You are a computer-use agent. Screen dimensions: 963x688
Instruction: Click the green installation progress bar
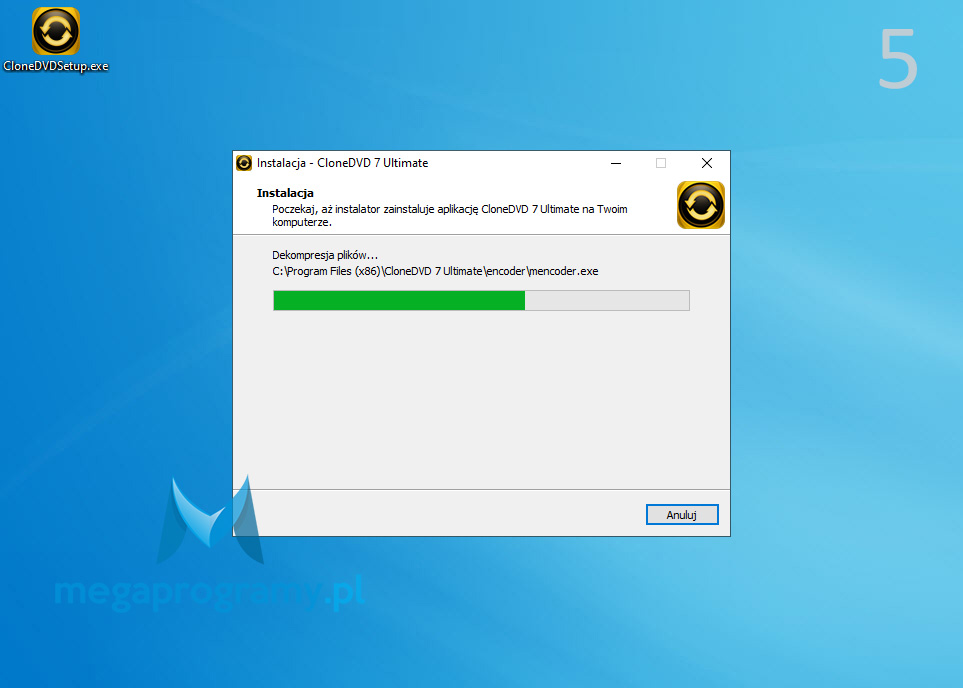(482, 300)
